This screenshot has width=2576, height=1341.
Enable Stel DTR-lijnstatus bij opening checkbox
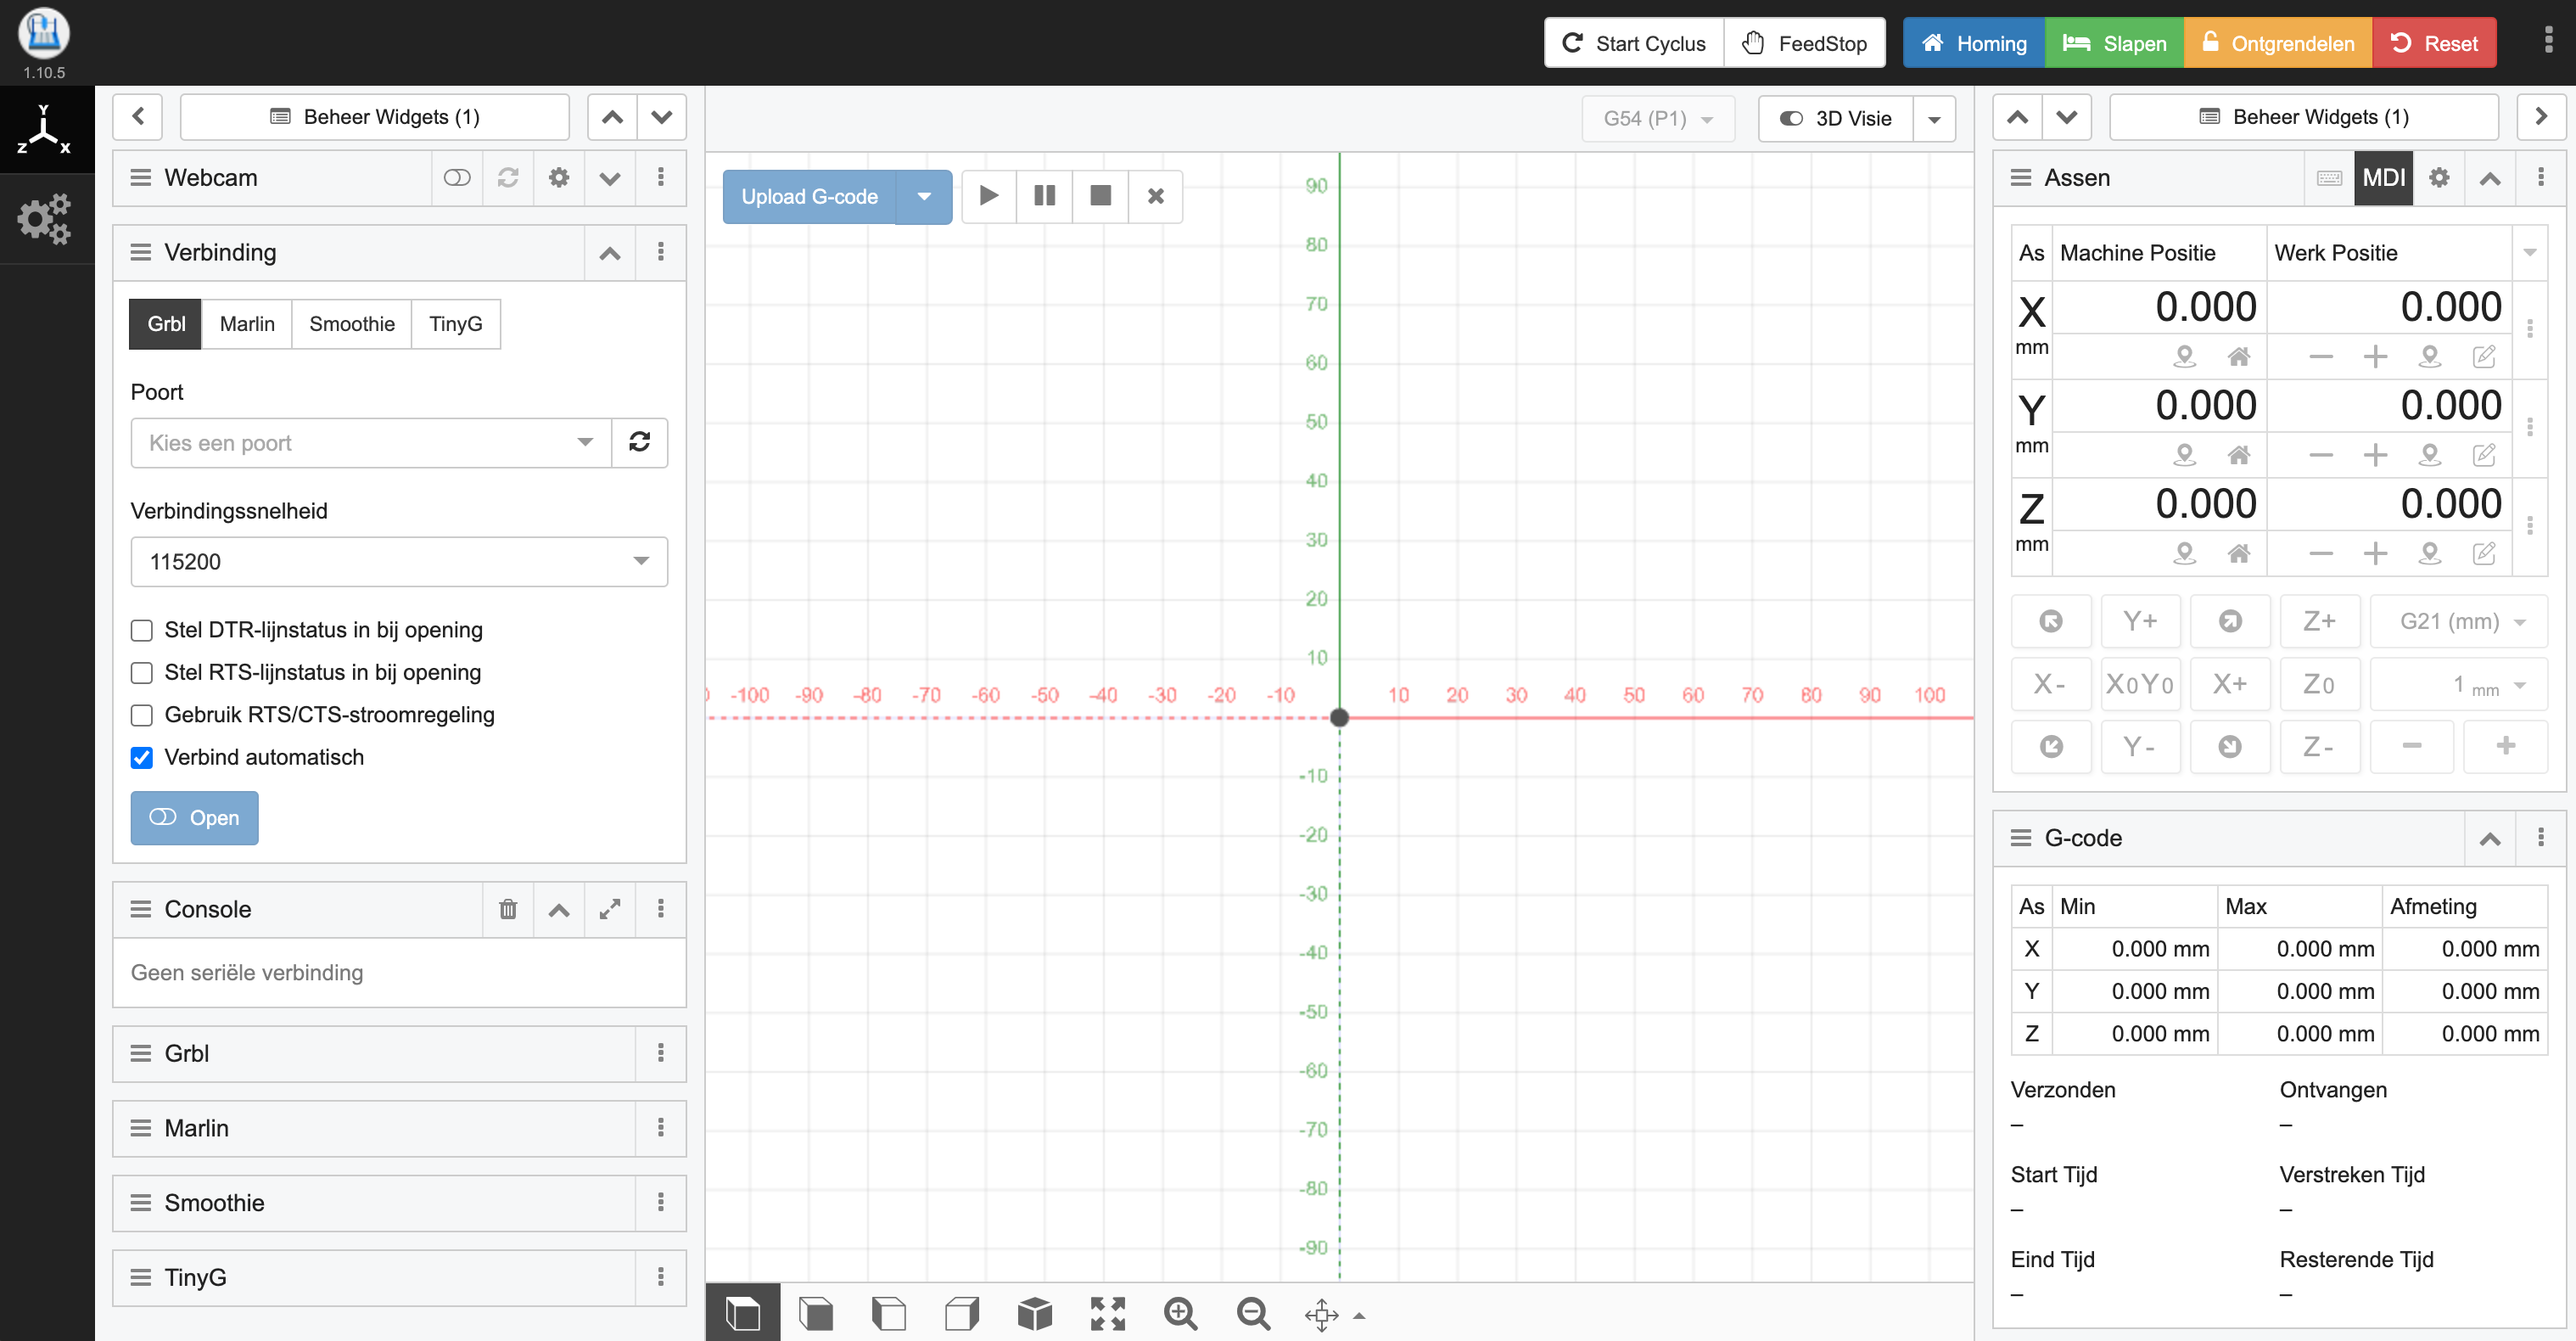[142, 630]
